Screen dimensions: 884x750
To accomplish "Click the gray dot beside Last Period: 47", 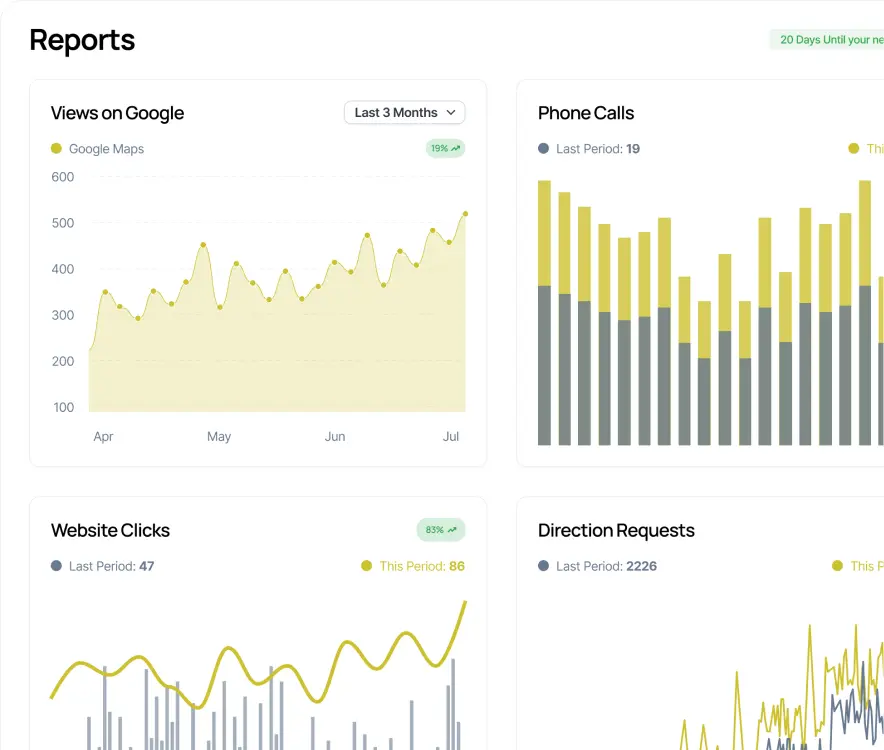I will 57,566.
